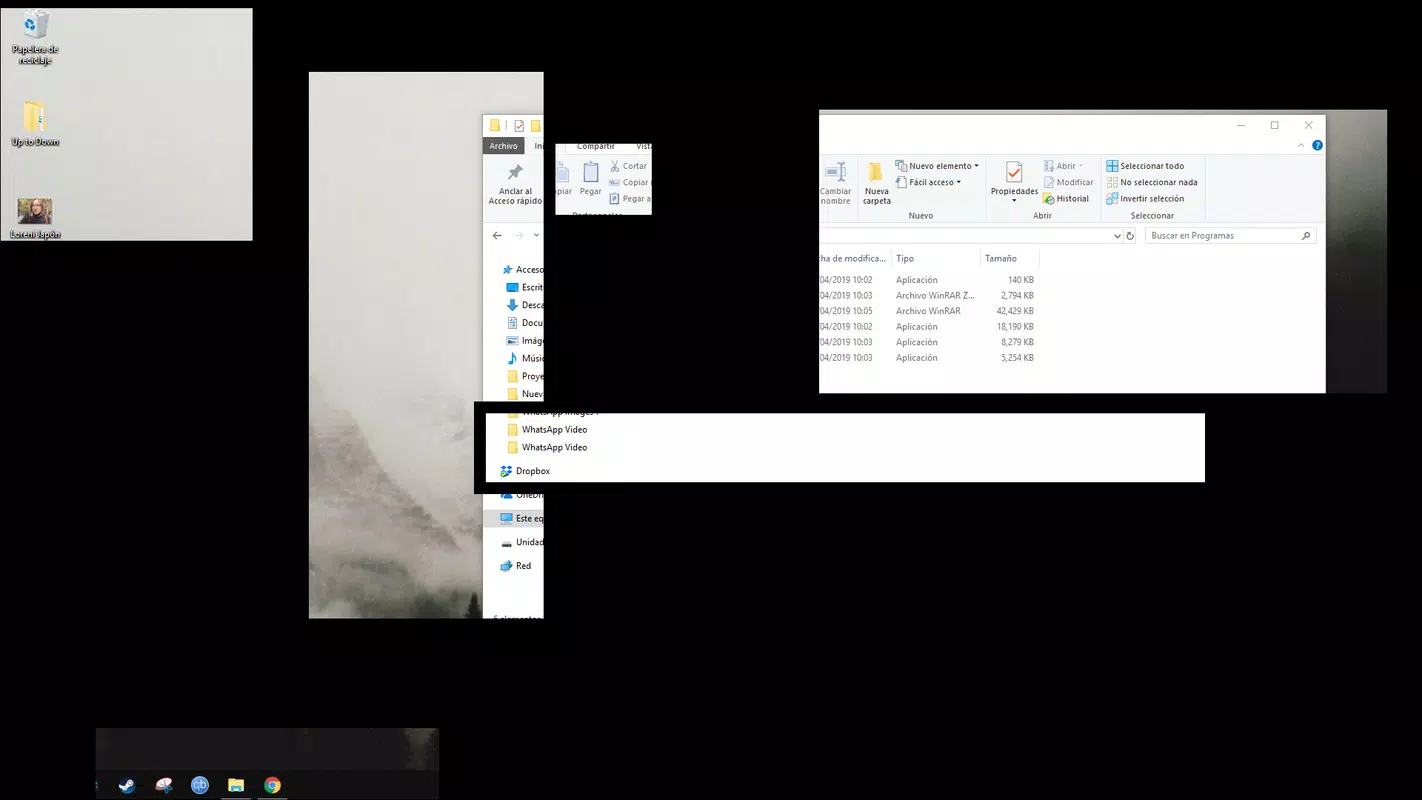Click No seleccionar nada

click(x=1152, y=182)
